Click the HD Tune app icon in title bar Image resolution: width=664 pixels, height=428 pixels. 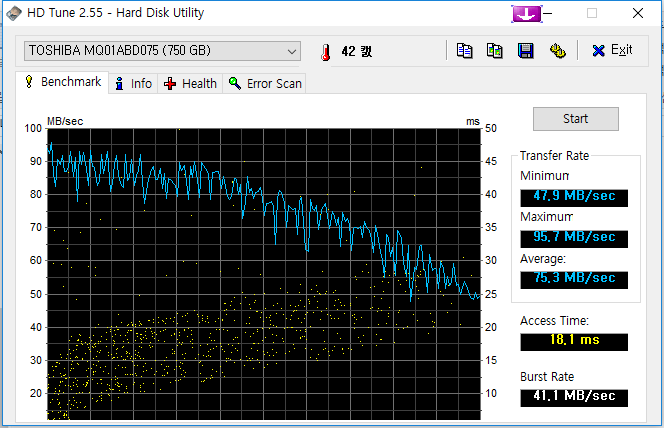point(14,13)
